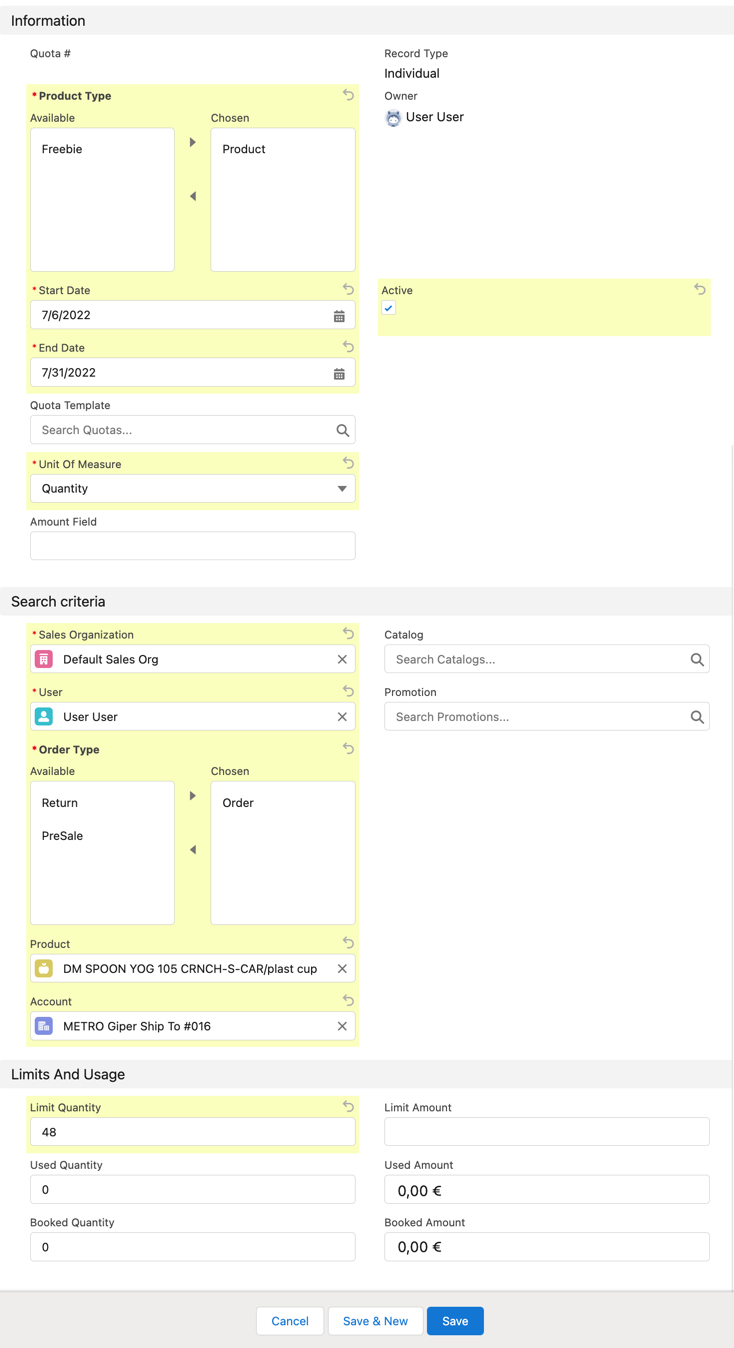The width and height of the screenshot is (734, 1348).
Task: Save the quota record
Action: pos(455,1321)
